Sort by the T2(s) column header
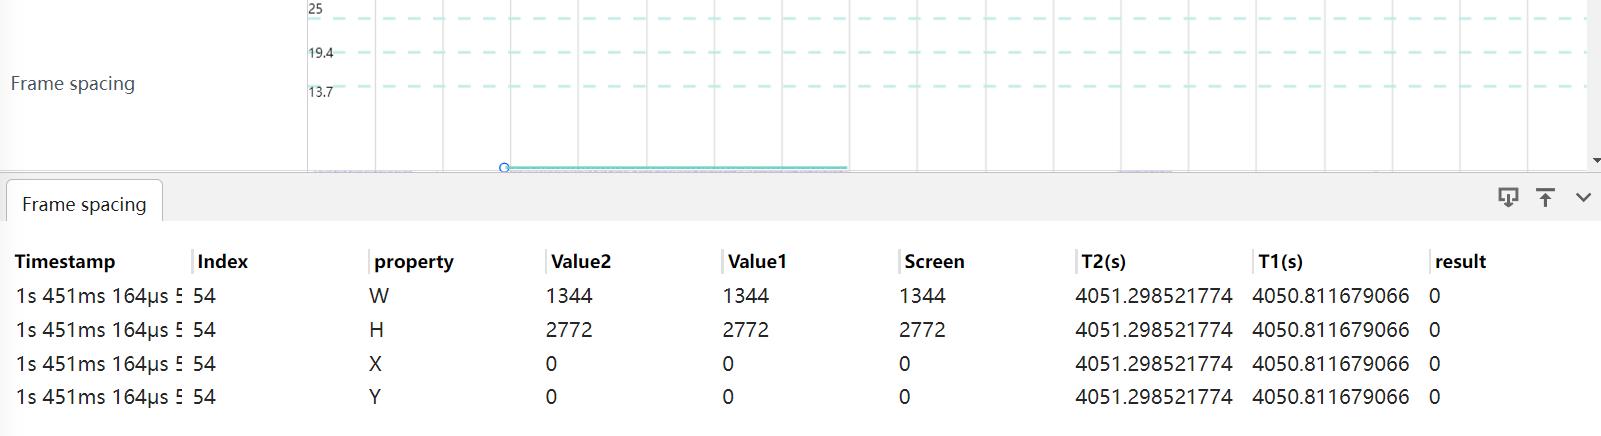The image size is (1601, 436). click(x=1103, y=262)
